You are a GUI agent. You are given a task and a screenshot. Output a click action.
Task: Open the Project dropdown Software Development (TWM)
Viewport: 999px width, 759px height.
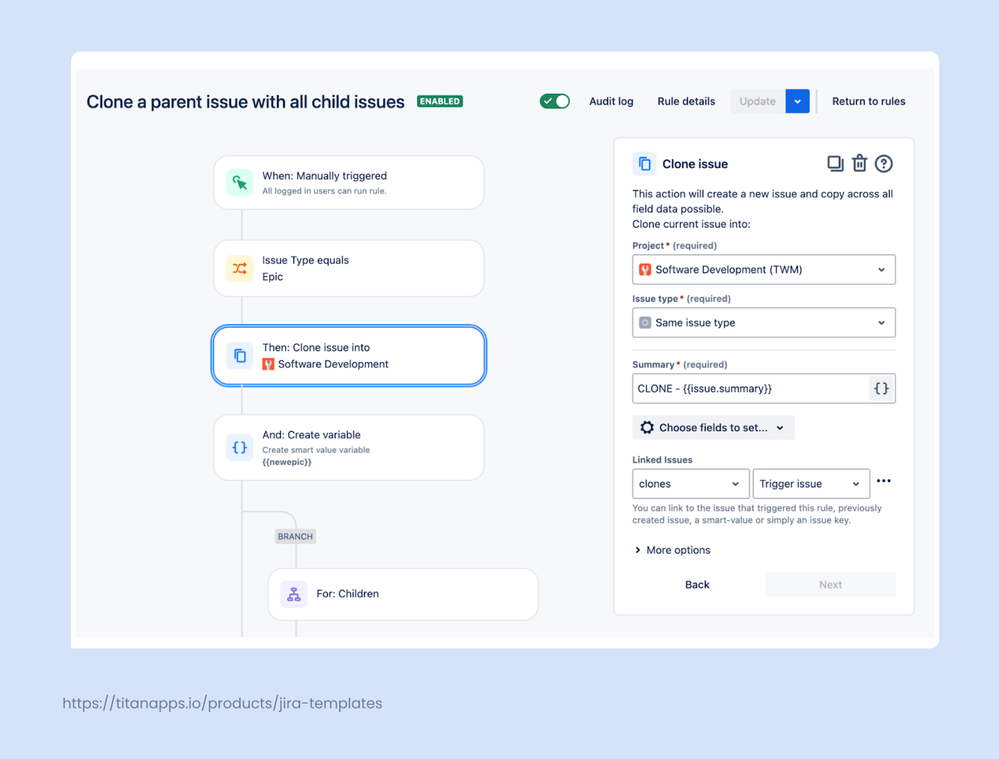tap(764, 270)
